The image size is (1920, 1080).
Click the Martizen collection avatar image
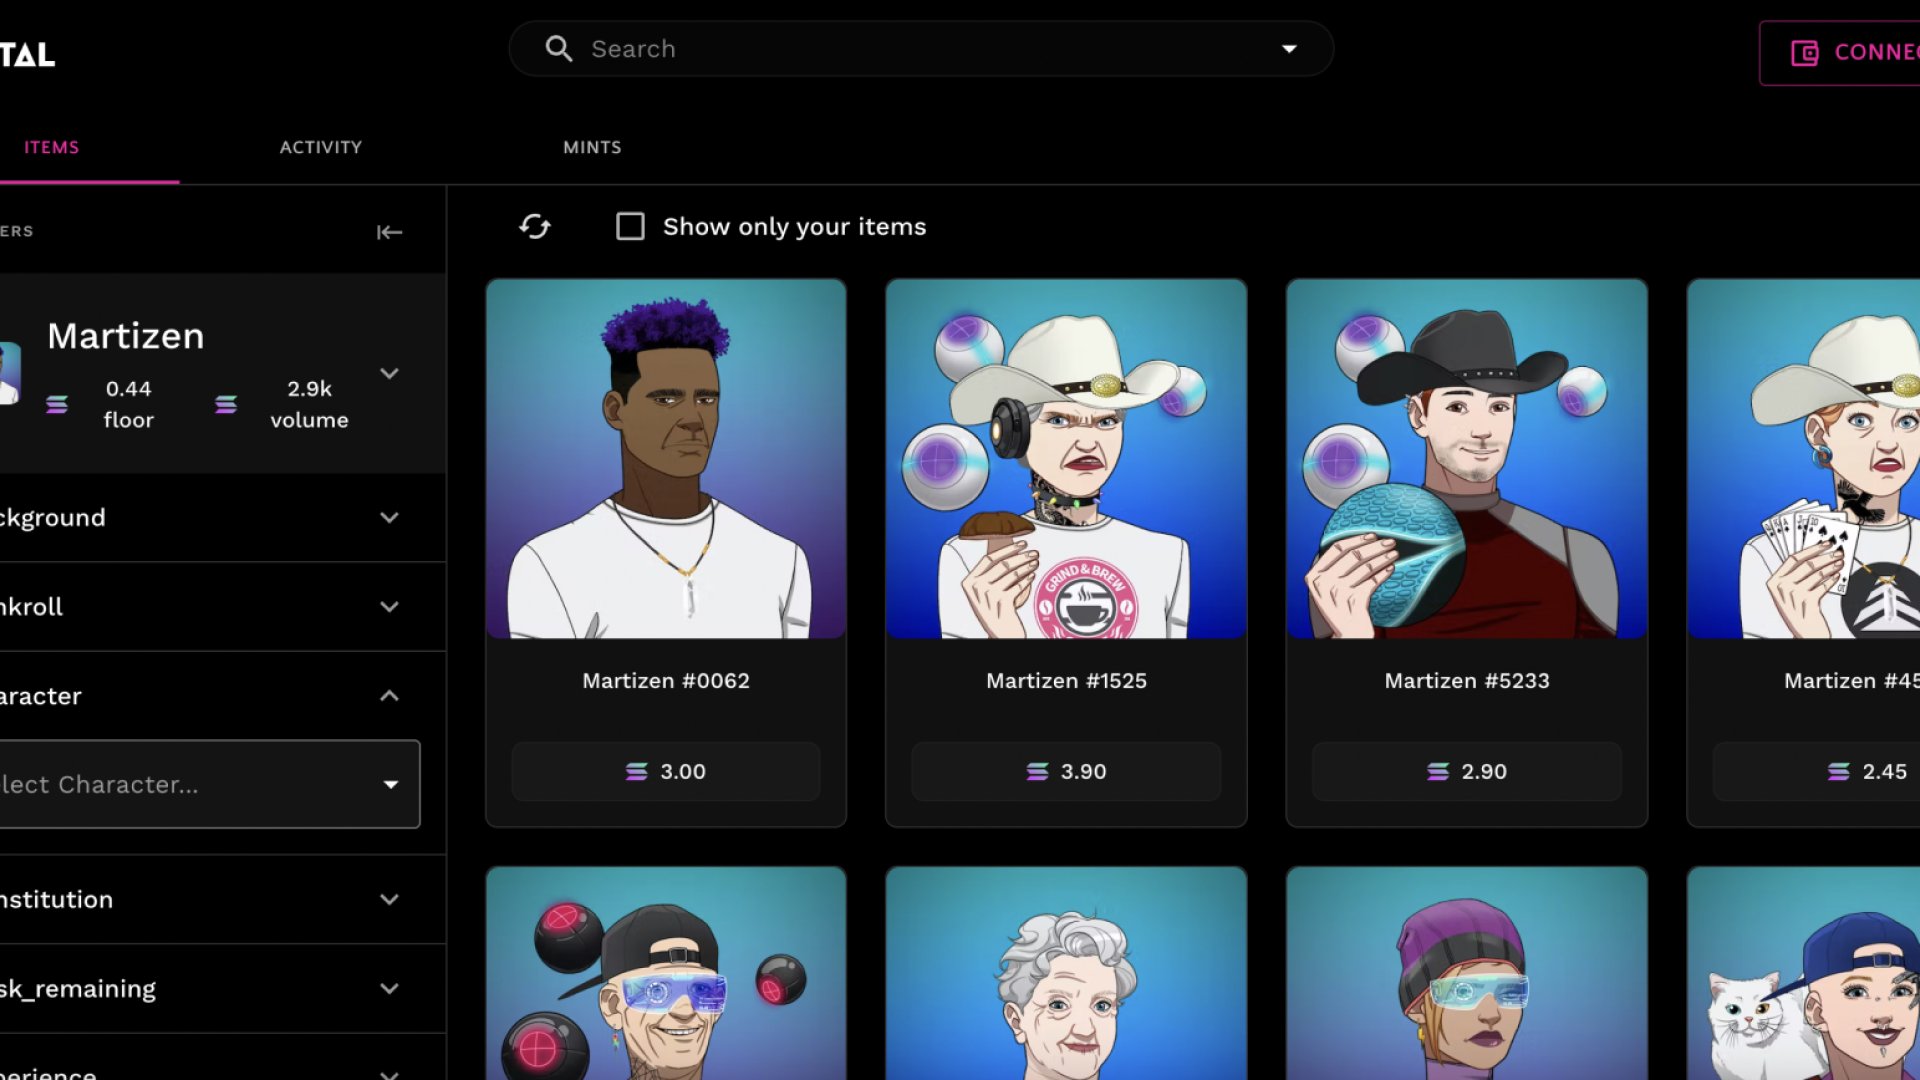click(10, 373)
